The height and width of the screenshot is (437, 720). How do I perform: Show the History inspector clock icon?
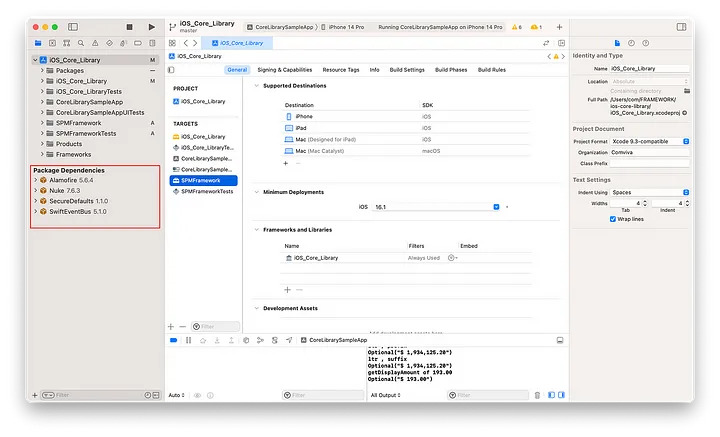tap(631, 43)
